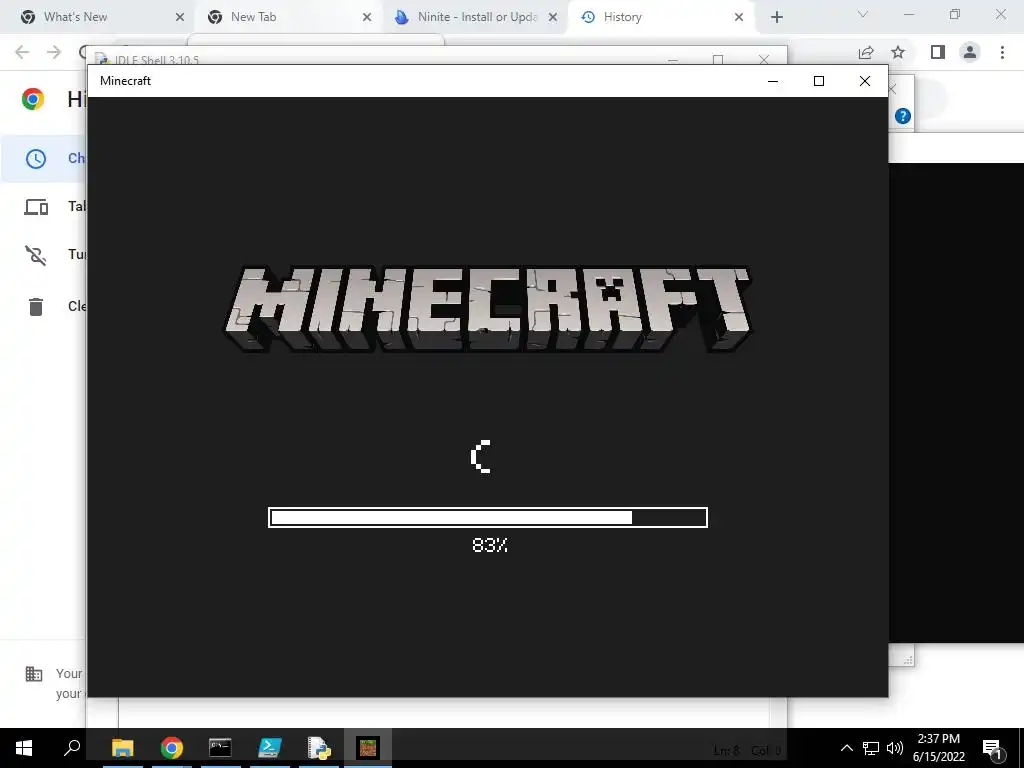
Task: Open Chrome's three-dot menu
Action: pos(1002,52)
